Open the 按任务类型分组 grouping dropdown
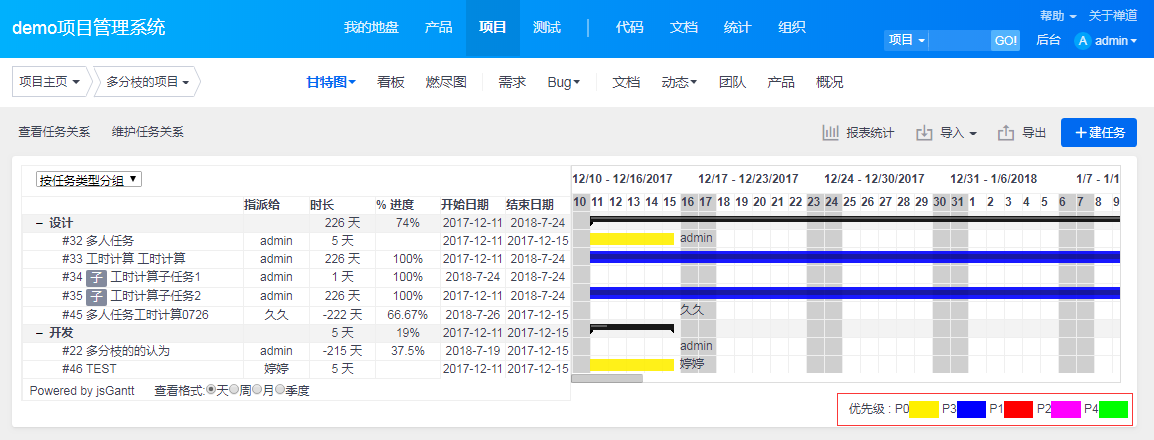 [89, 180]
